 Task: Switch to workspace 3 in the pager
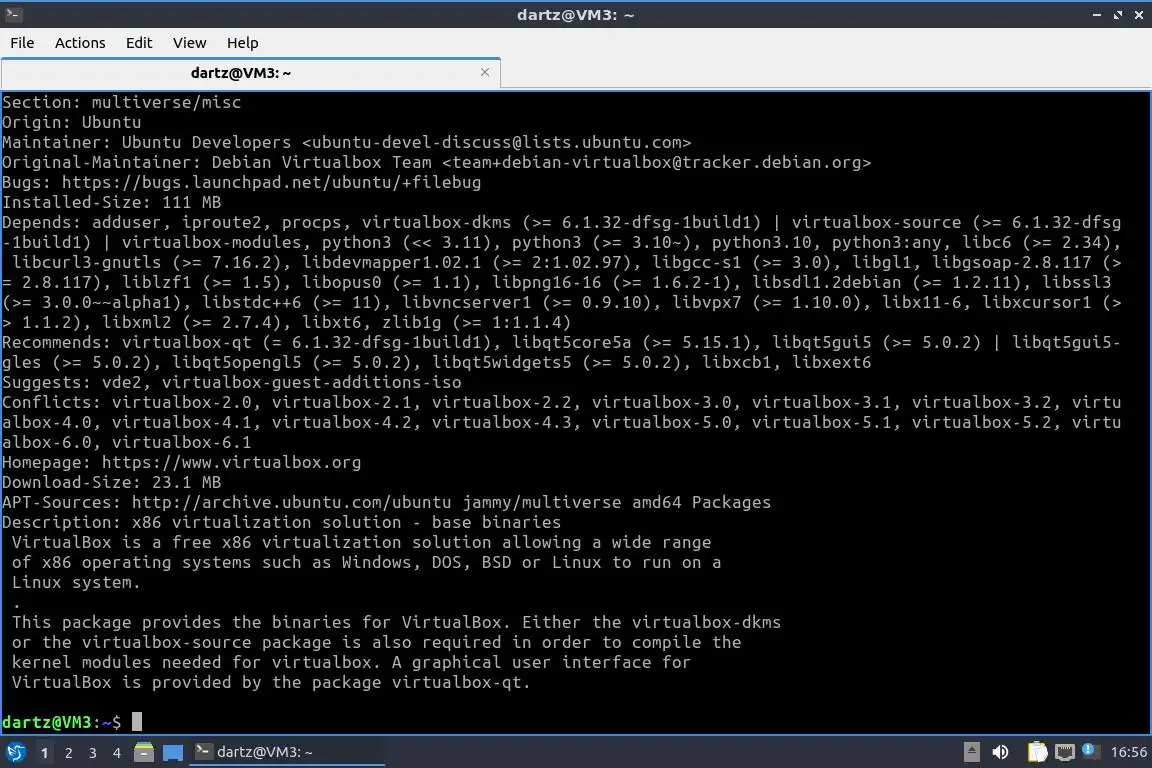pos(93,753)
